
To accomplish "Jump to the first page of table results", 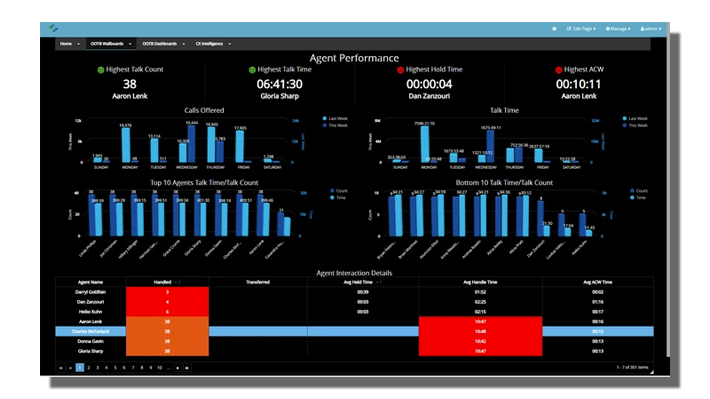I will click(x=61, y=368).
